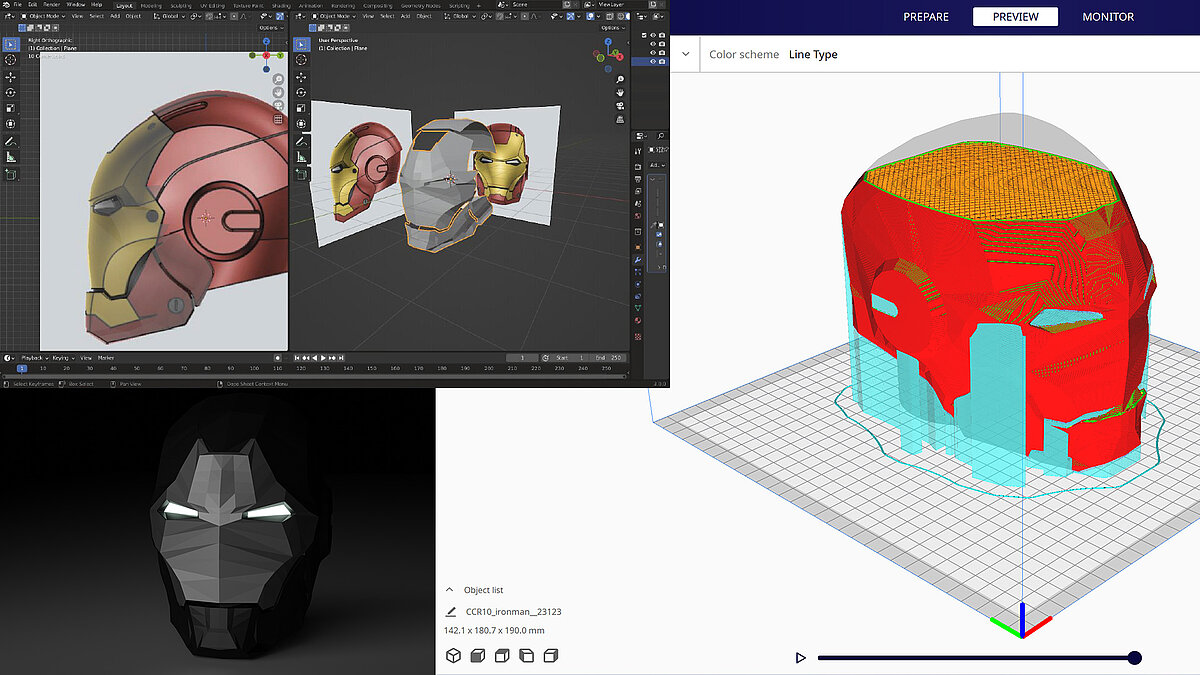This screenshot has width=1200, height=675.
Task: Select the Rotate tool in left Blender viewport
Action: tap(10, 93)
